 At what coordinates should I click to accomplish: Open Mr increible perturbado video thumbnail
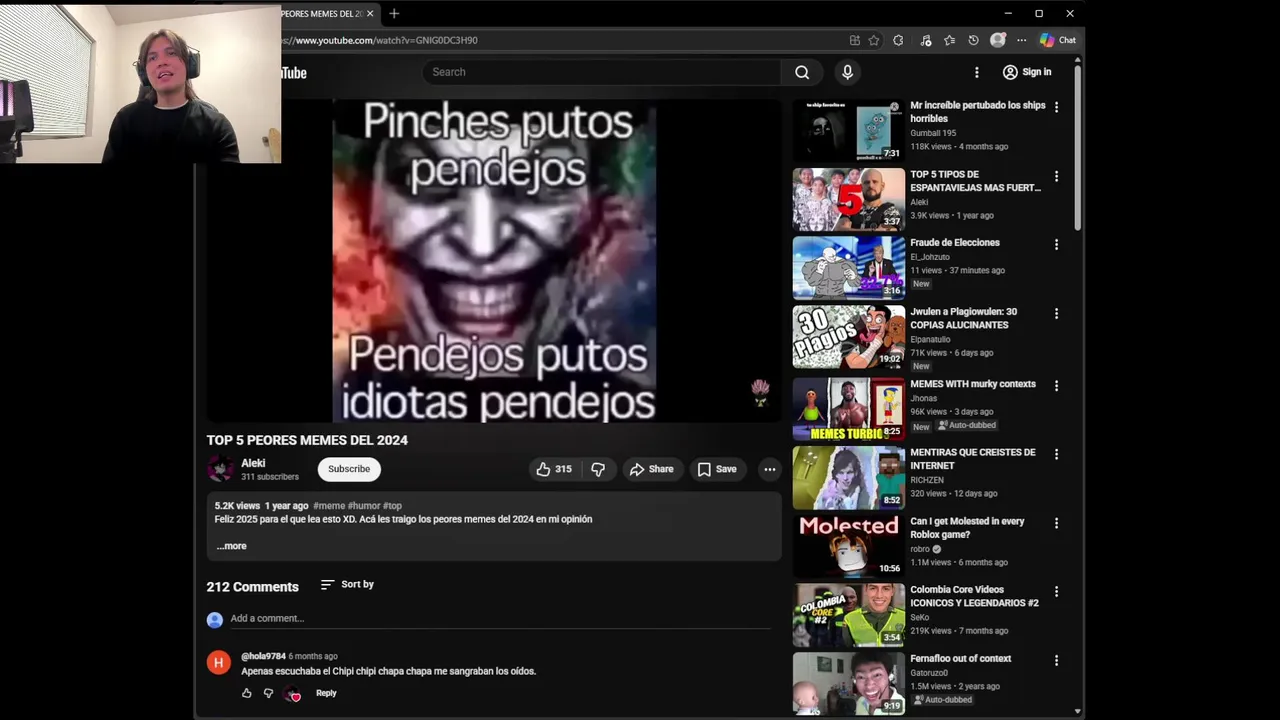pos(848,130)
